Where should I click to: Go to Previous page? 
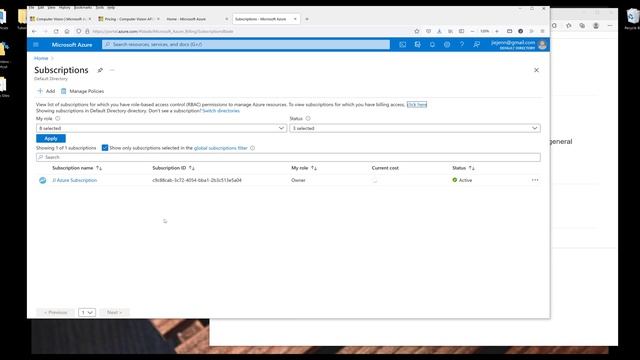56,312
